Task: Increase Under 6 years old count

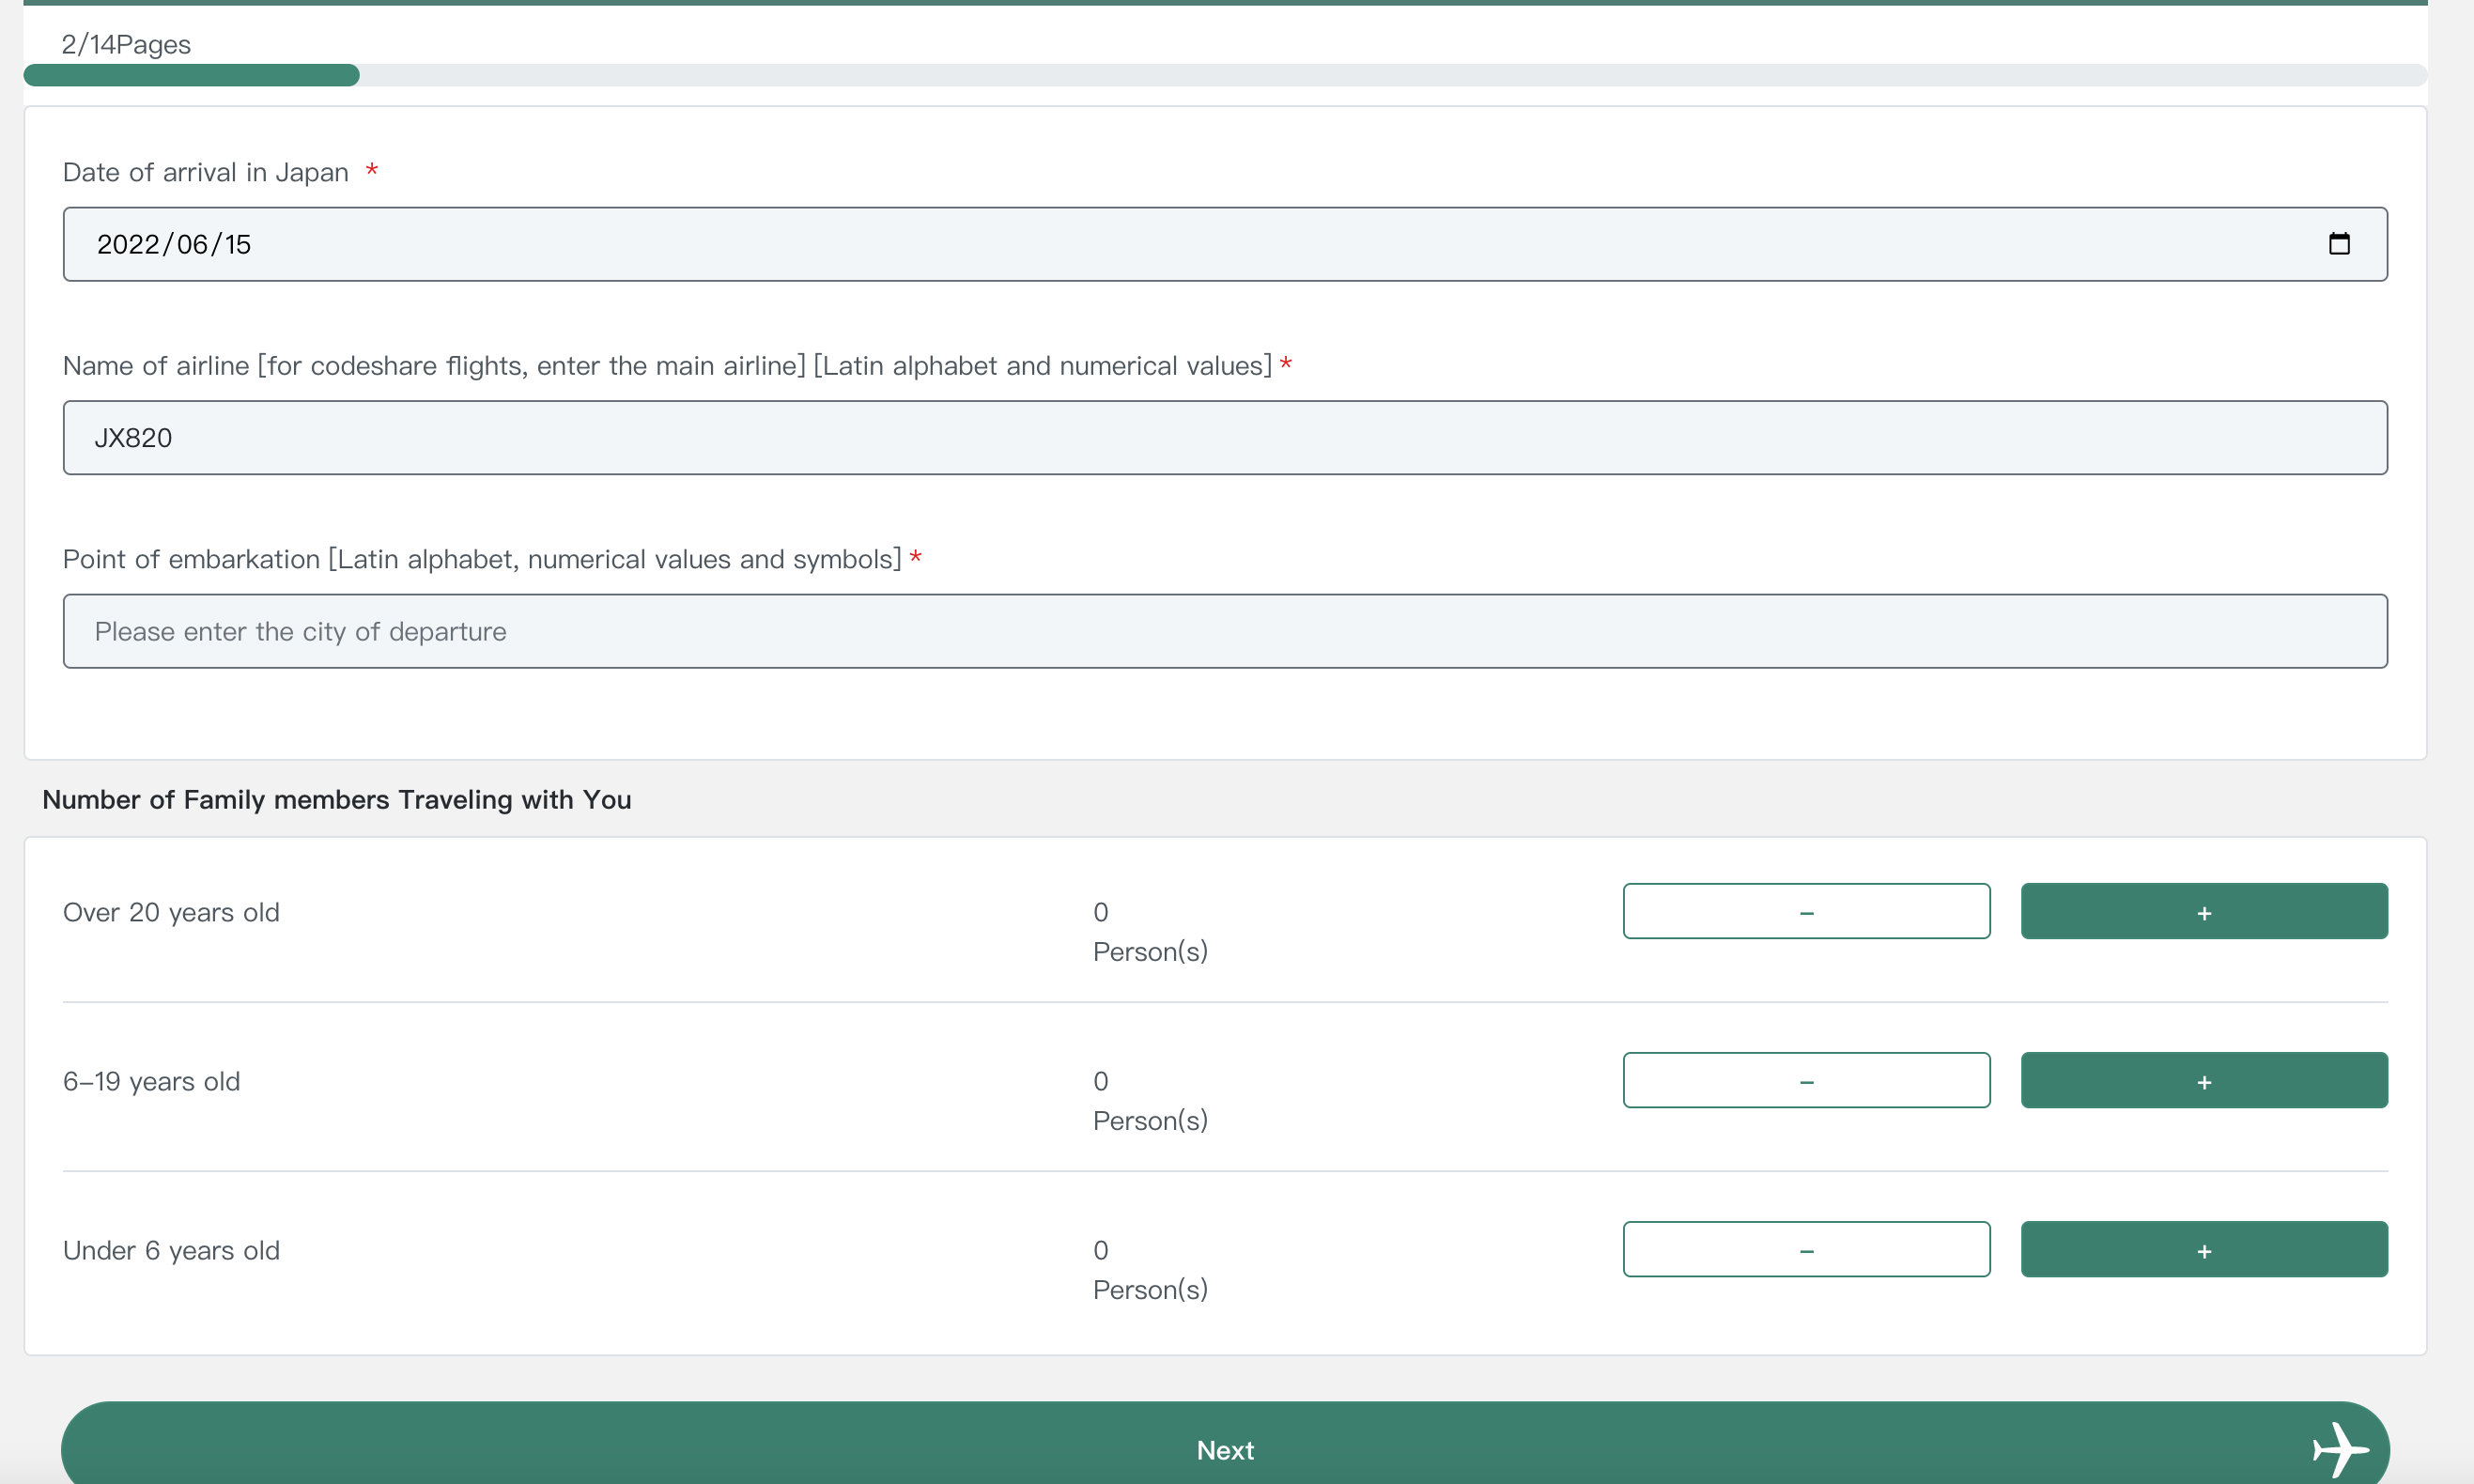Action: (2204, 1249)
